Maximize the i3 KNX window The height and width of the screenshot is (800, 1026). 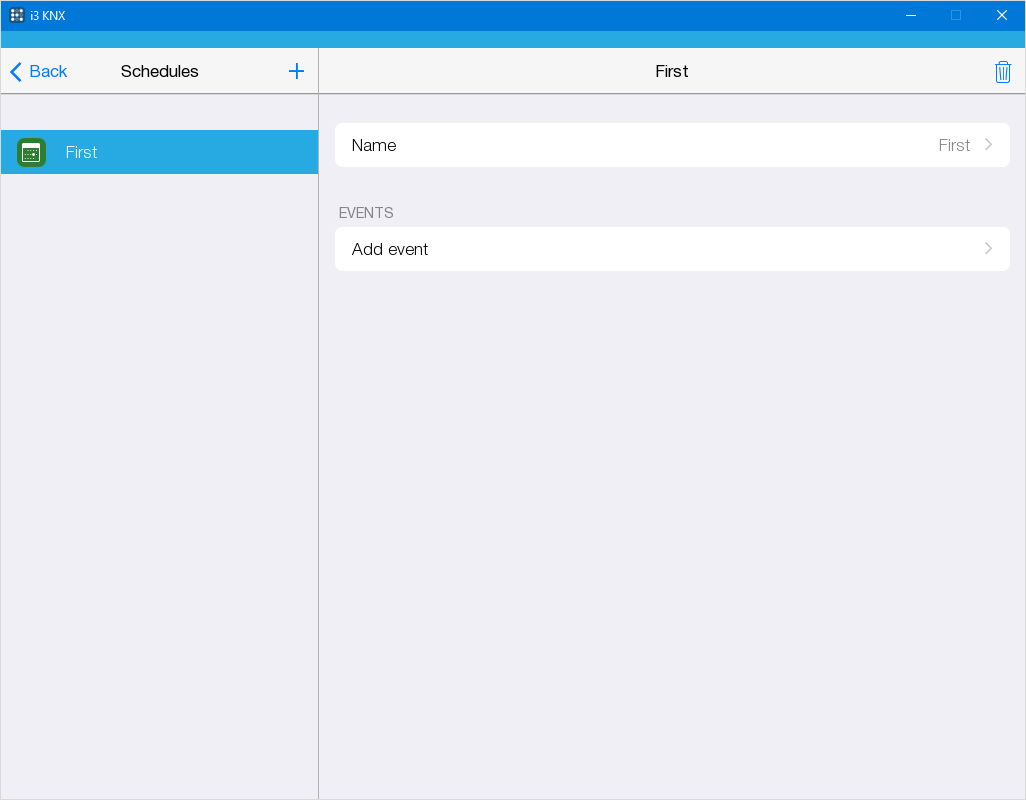pos(956,15)
